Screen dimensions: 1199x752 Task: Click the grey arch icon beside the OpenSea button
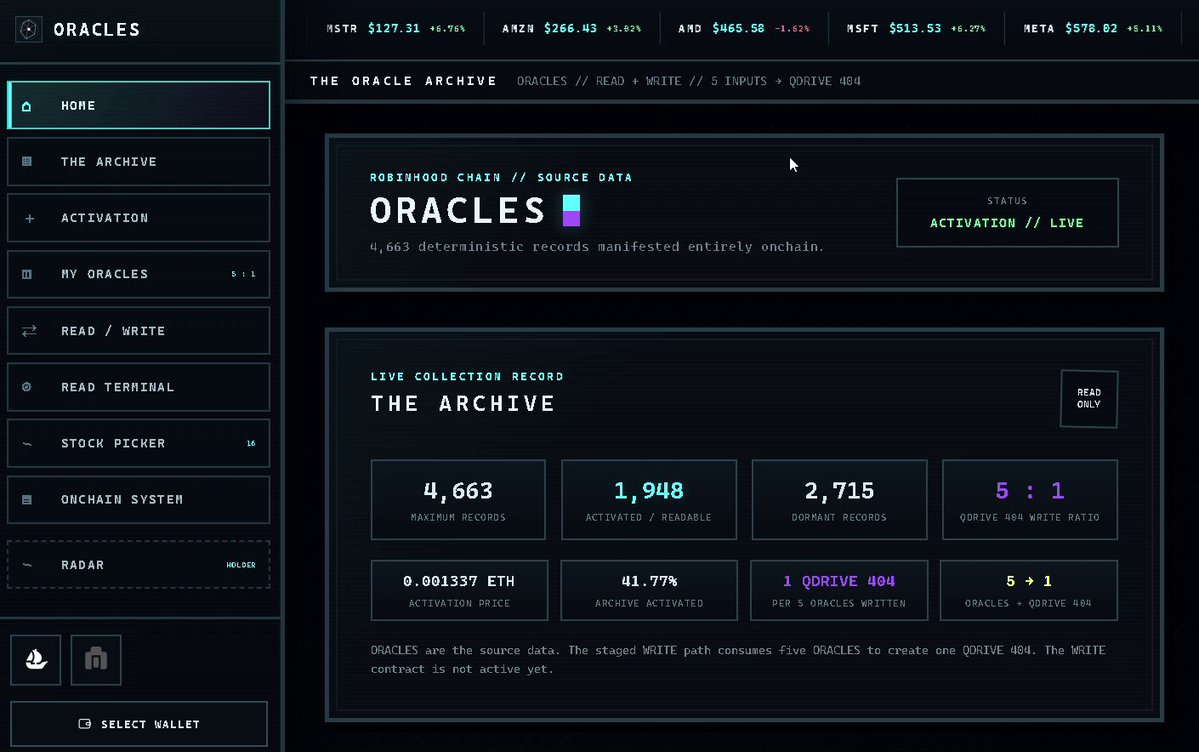pos(96,659)
